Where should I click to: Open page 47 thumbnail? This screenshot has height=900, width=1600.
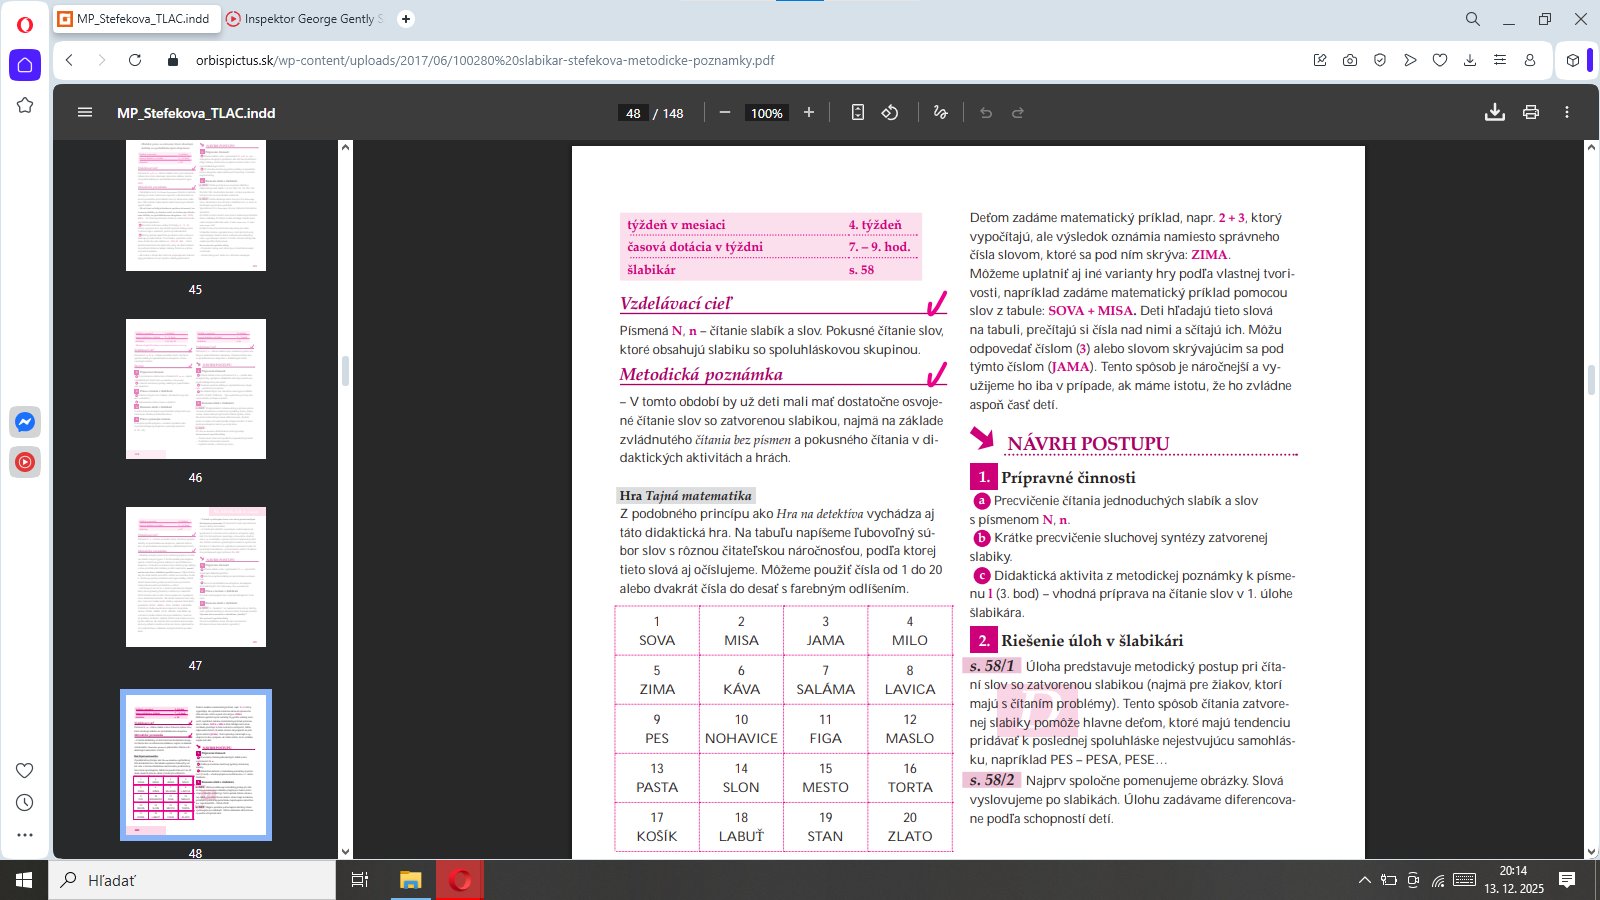[x=196, y=577]
